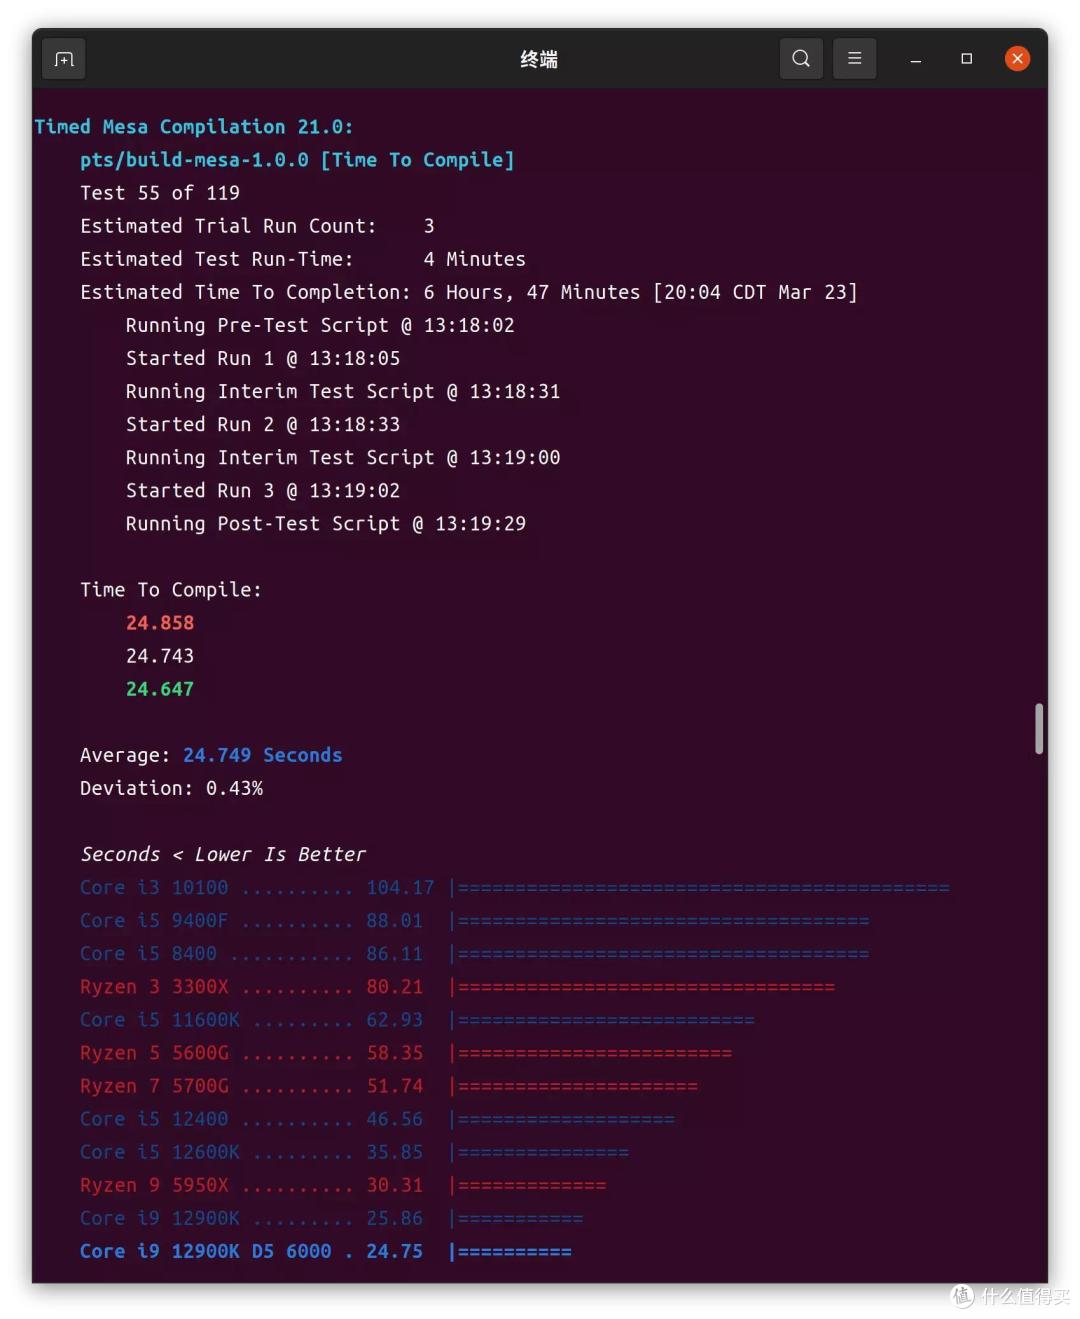Click the red result 24.858
This screenshot has width=1080, height=1319.
160,623
